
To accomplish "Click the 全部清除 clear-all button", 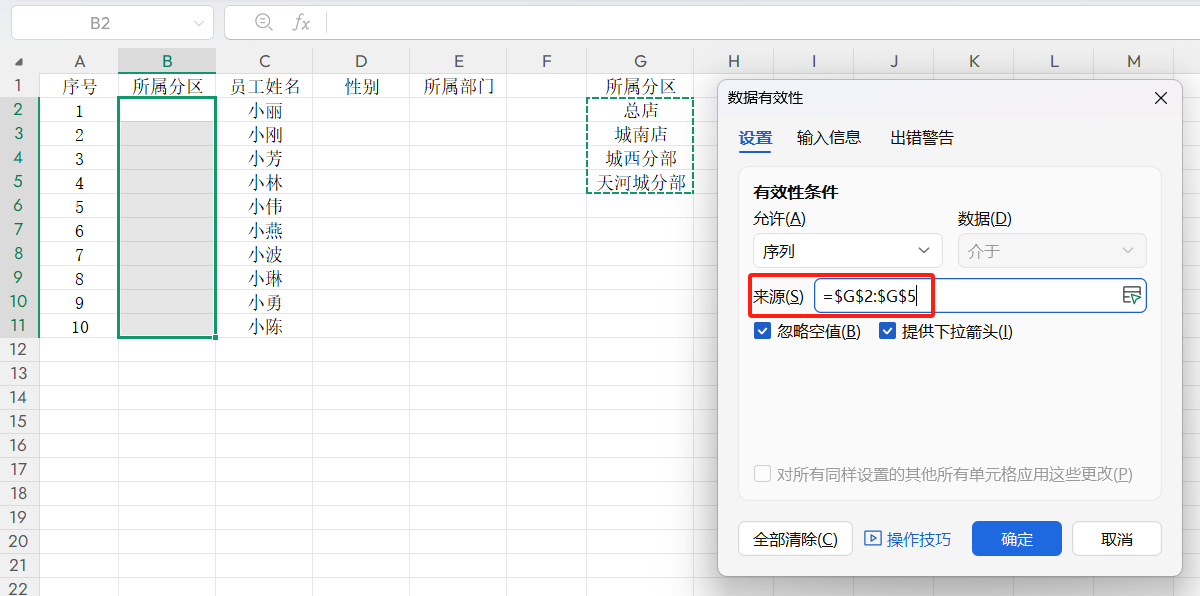I will click(x=795, y=538).
